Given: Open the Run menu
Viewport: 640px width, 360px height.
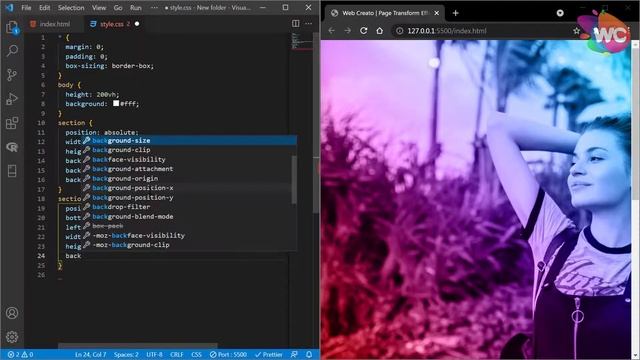Looking at the screenshot, I should (x=136, y=8).
